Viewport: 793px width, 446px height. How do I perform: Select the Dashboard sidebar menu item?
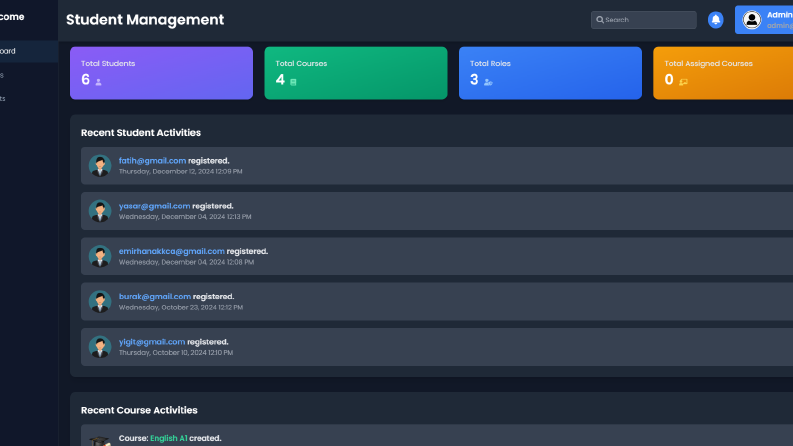coord(29,51)
